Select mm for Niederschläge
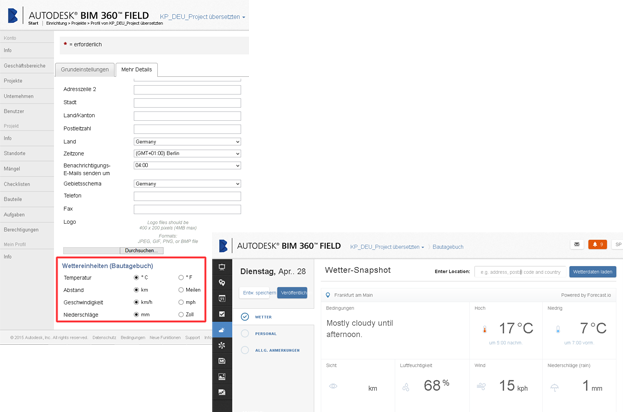623x412 pixels. pyautogui.click(x=136, y=315)
